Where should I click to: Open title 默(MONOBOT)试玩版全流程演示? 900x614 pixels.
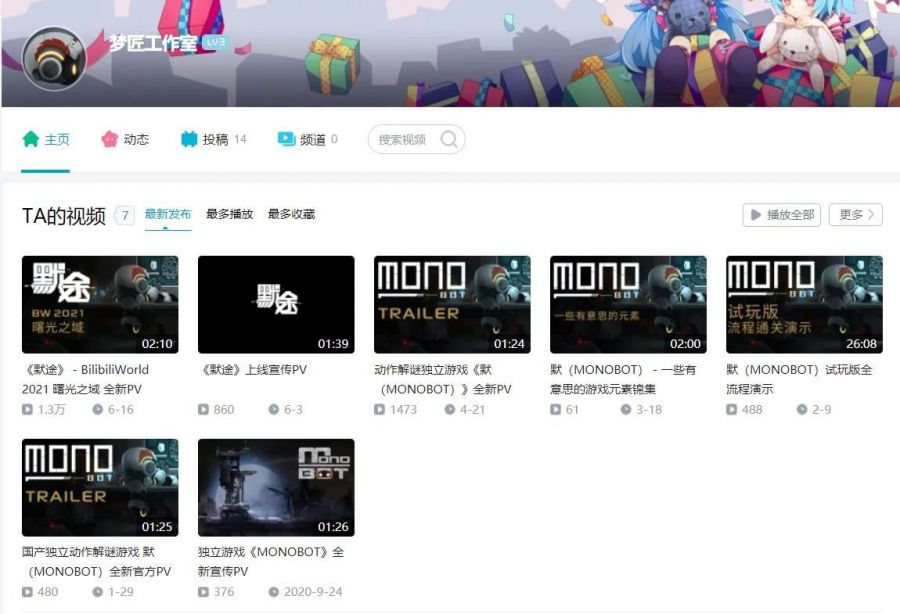pos(799,379)
